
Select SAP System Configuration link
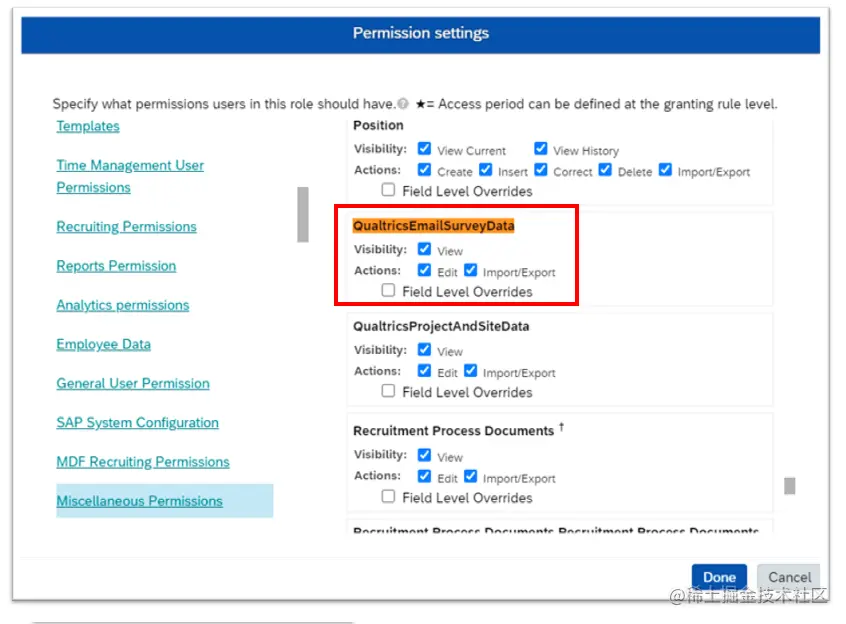138,423
